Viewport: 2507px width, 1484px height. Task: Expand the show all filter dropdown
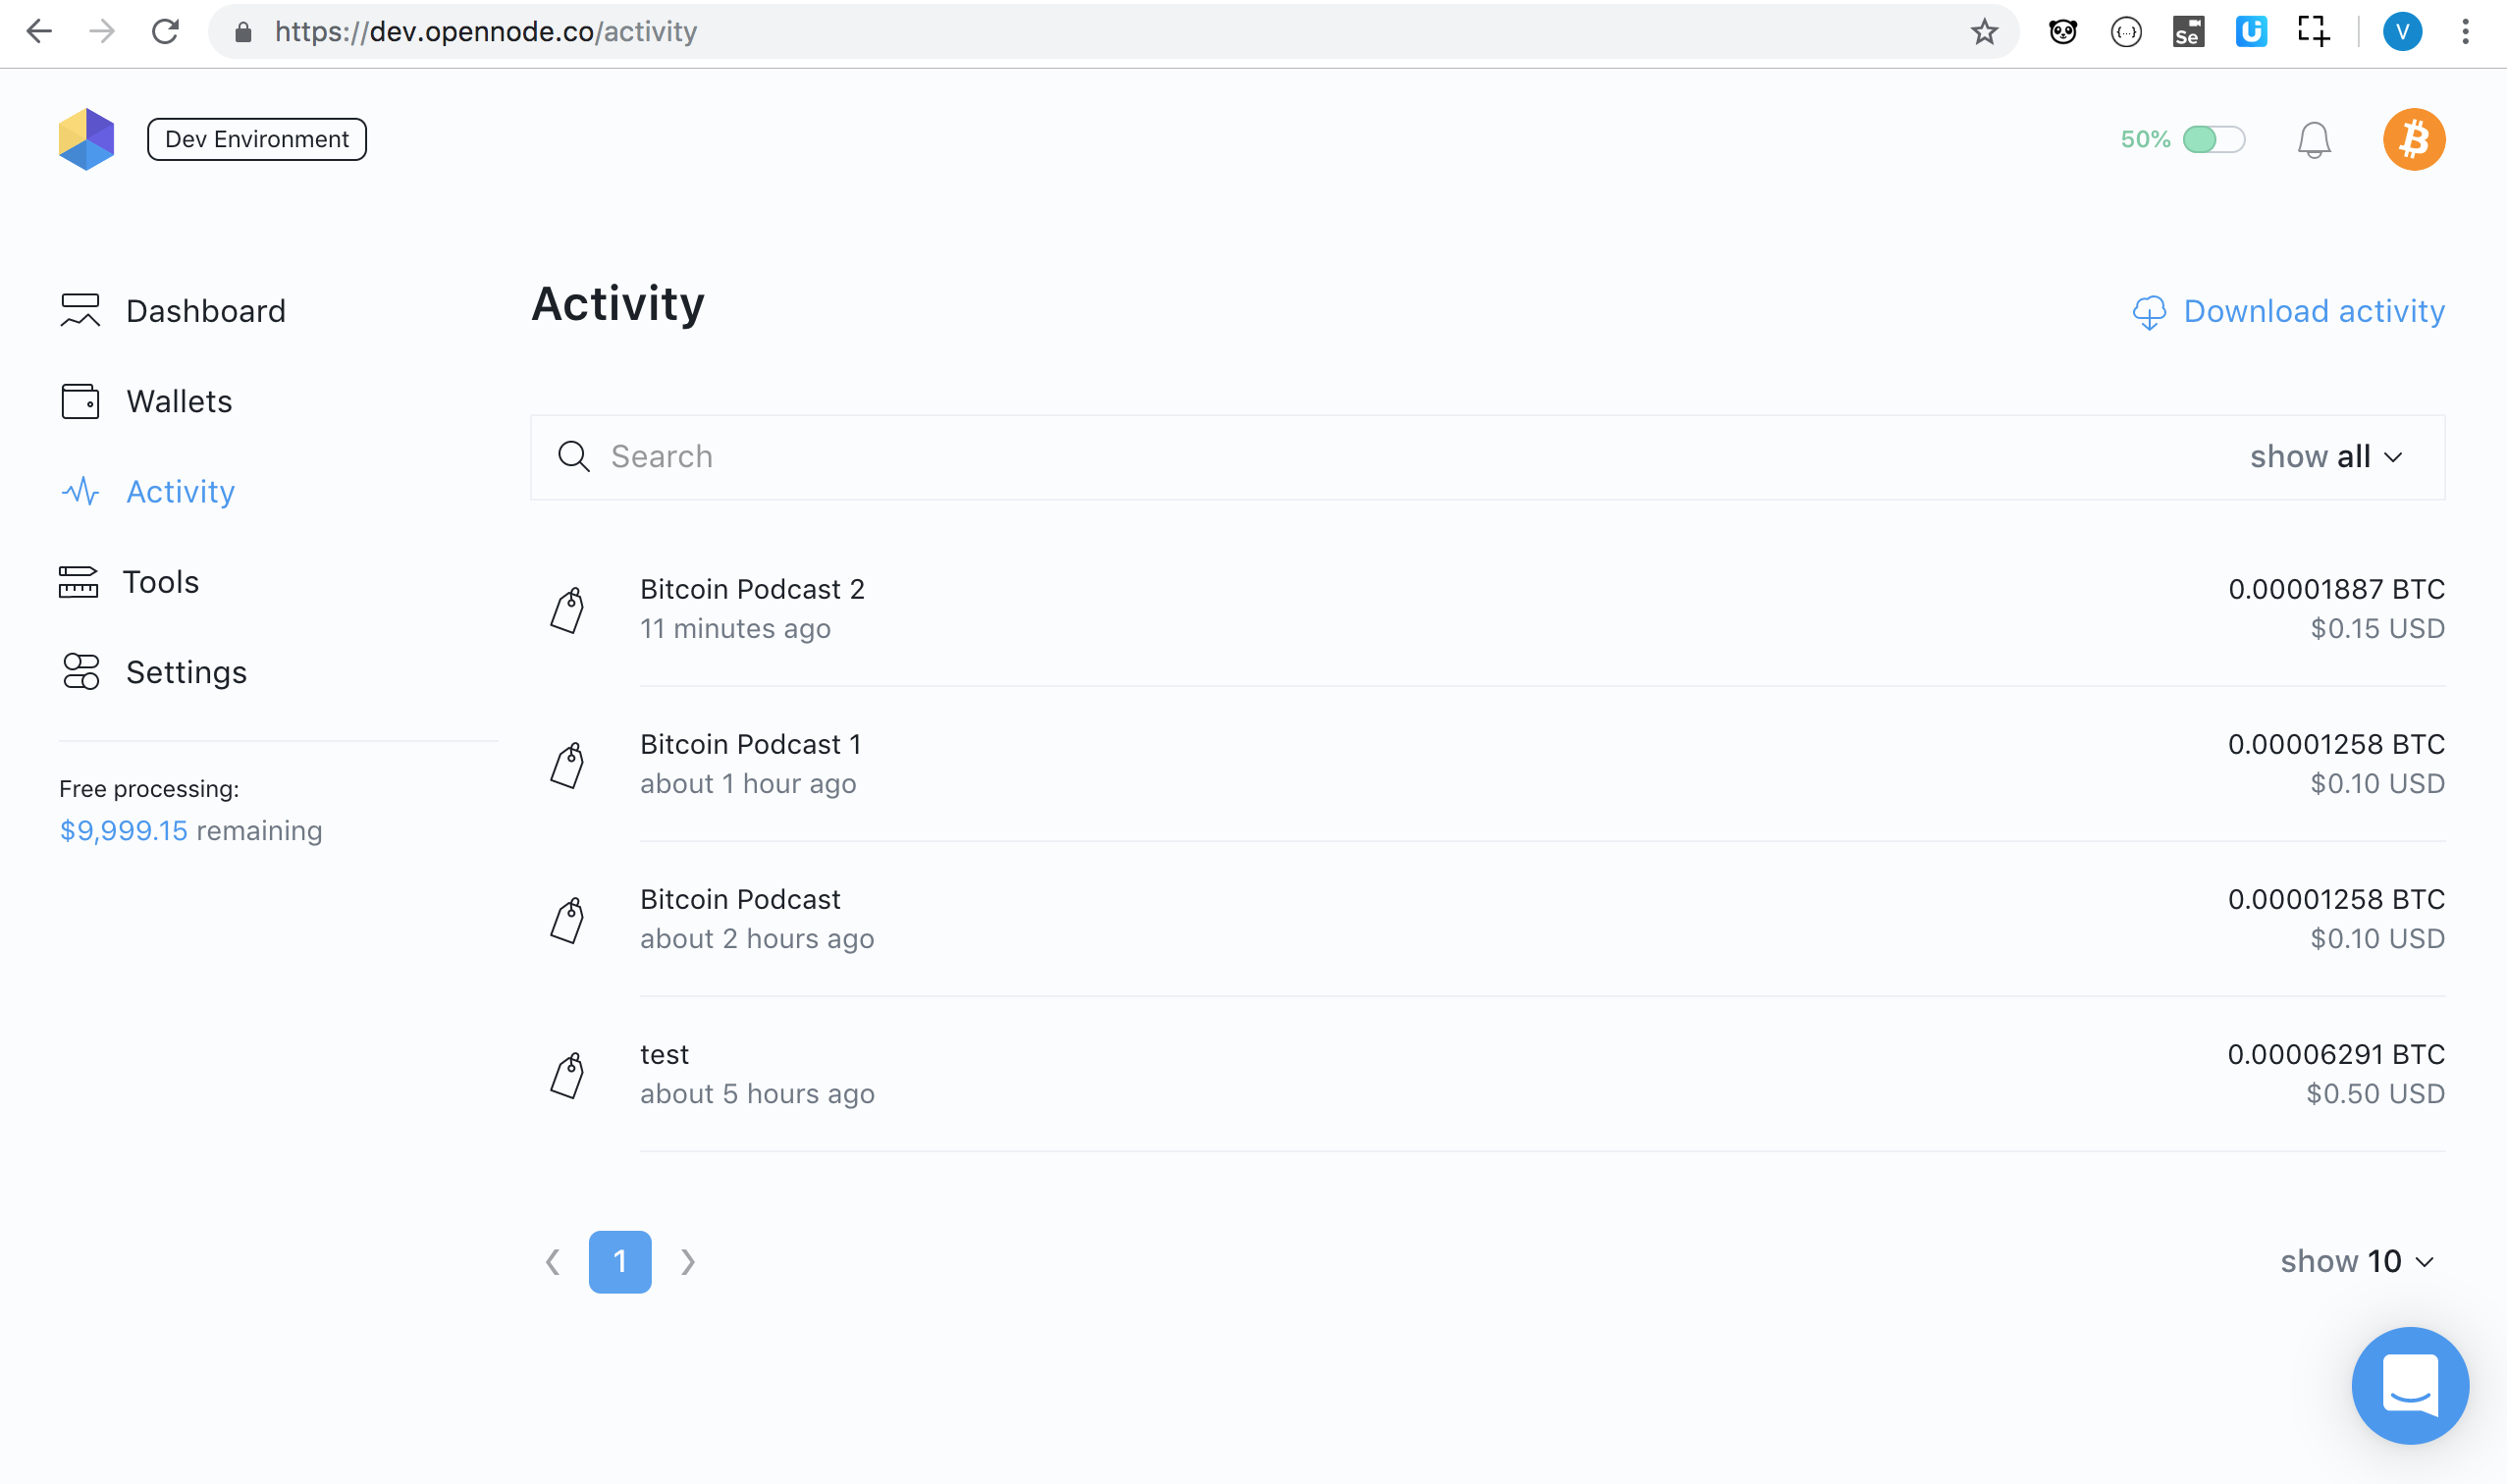click(2326, 457)
